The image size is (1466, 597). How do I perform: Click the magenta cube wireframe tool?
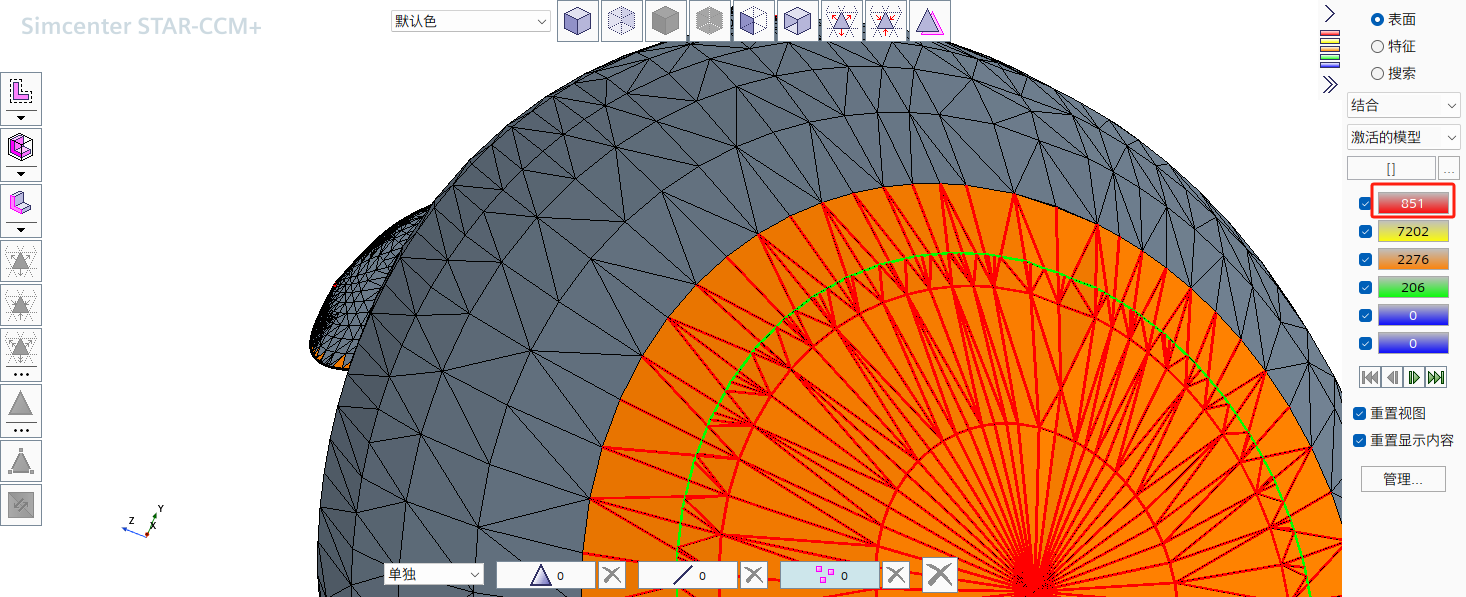pyautogui.click(x=21, y=148)
